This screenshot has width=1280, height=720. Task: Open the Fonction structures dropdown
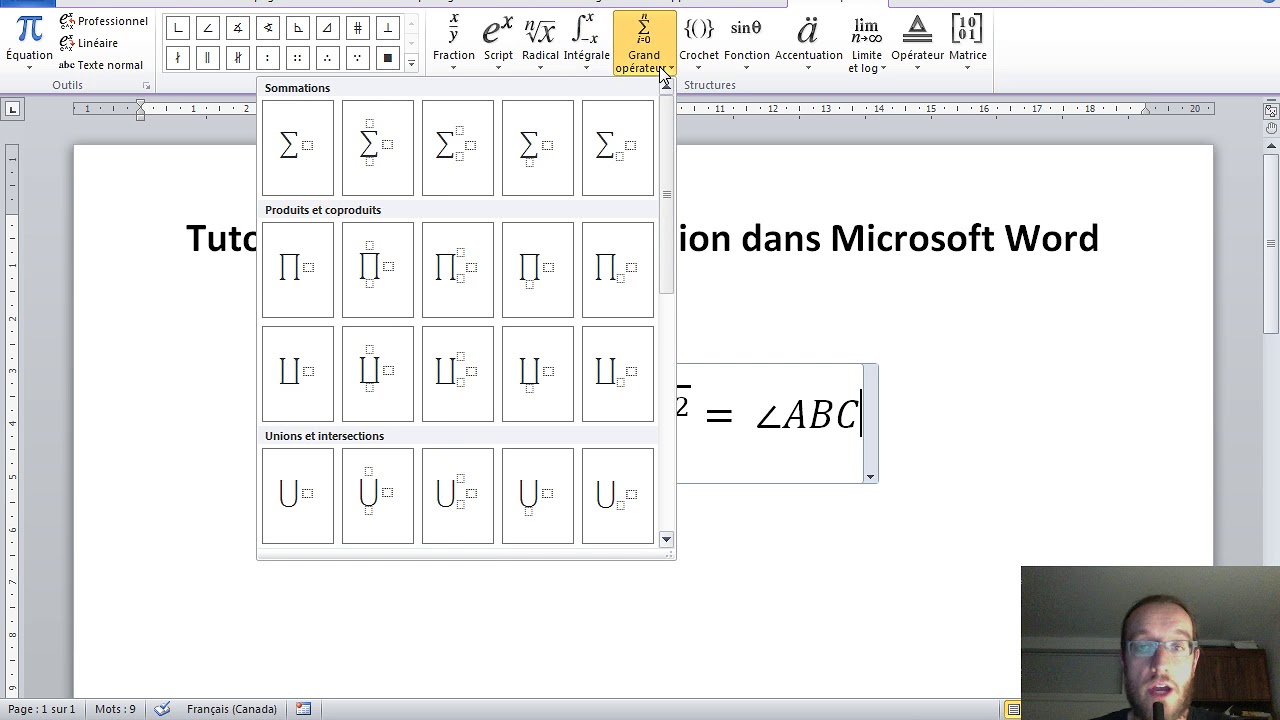click(x=746, y=44)
